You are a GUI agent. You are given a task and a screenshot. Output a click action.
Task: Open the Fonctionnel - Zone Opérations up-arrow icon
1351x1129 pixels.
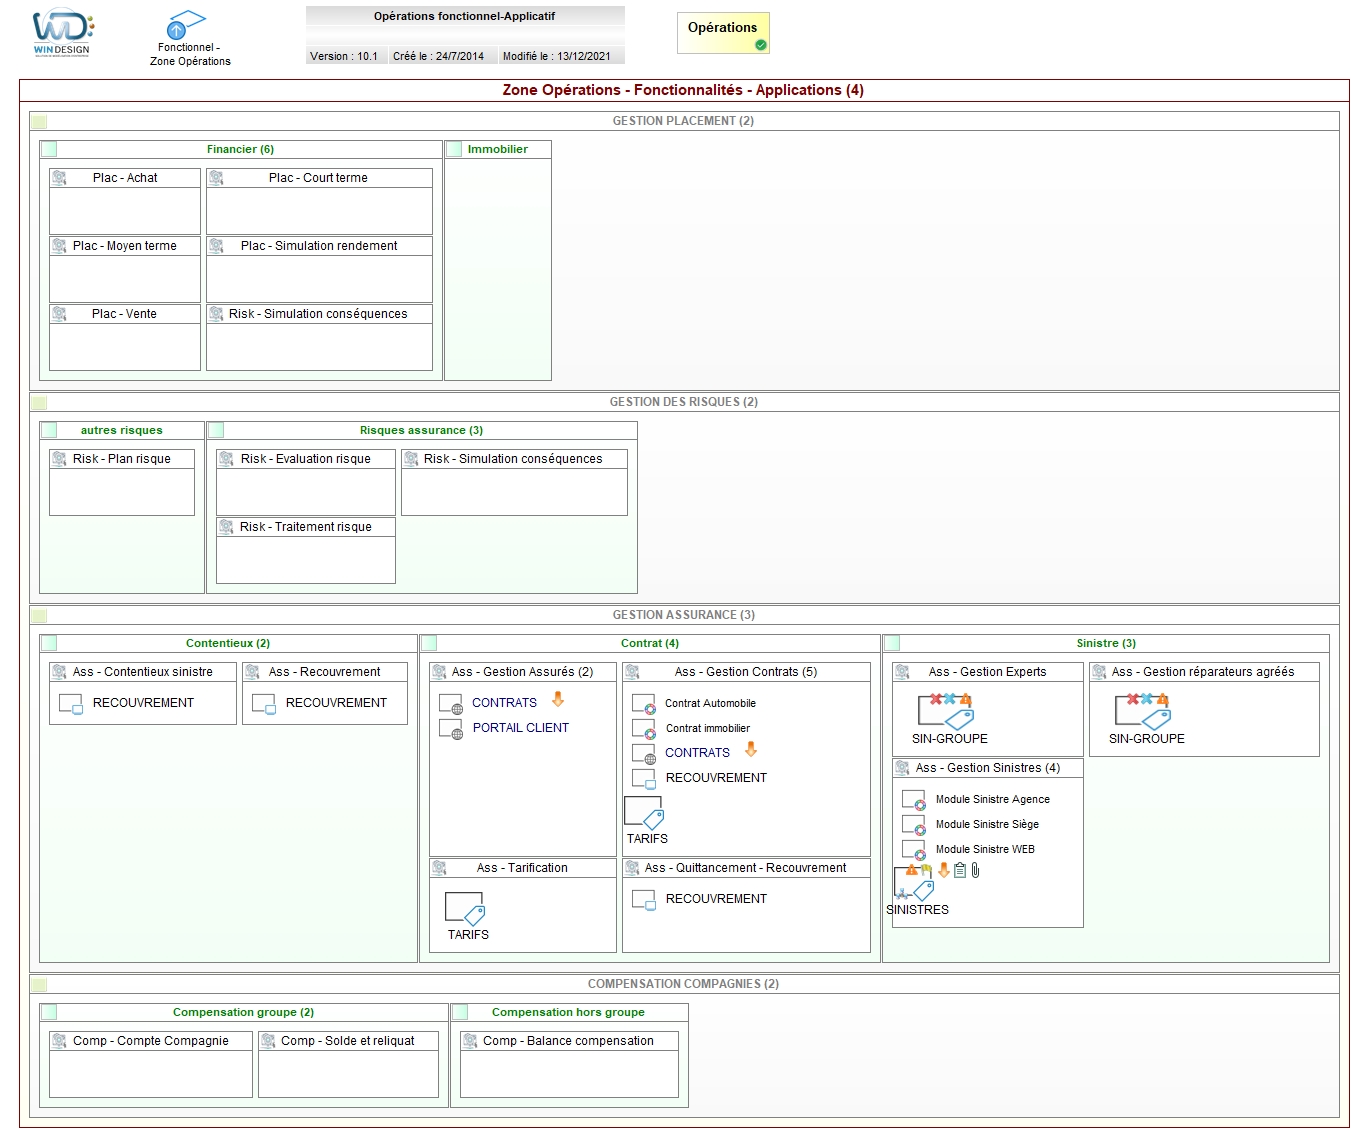pyautogui.click(x=185, y=25)
